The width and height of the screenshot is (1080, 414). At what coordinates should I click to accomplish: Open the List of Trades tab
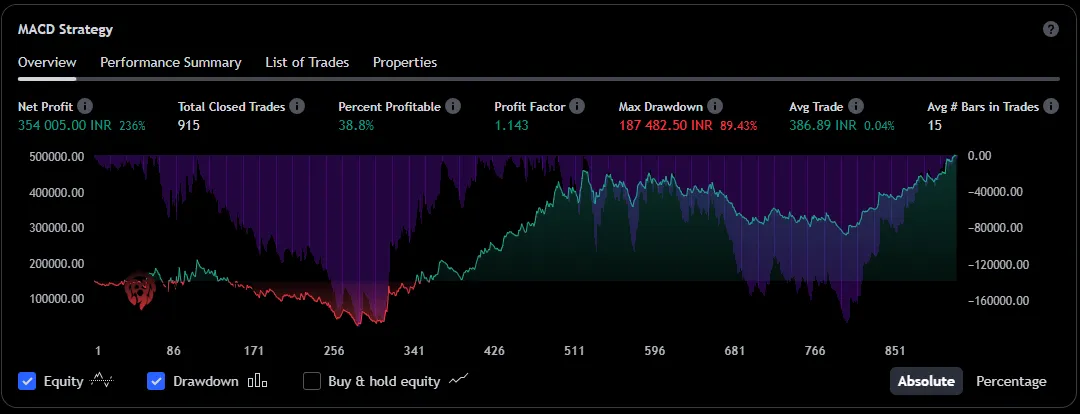307,62
